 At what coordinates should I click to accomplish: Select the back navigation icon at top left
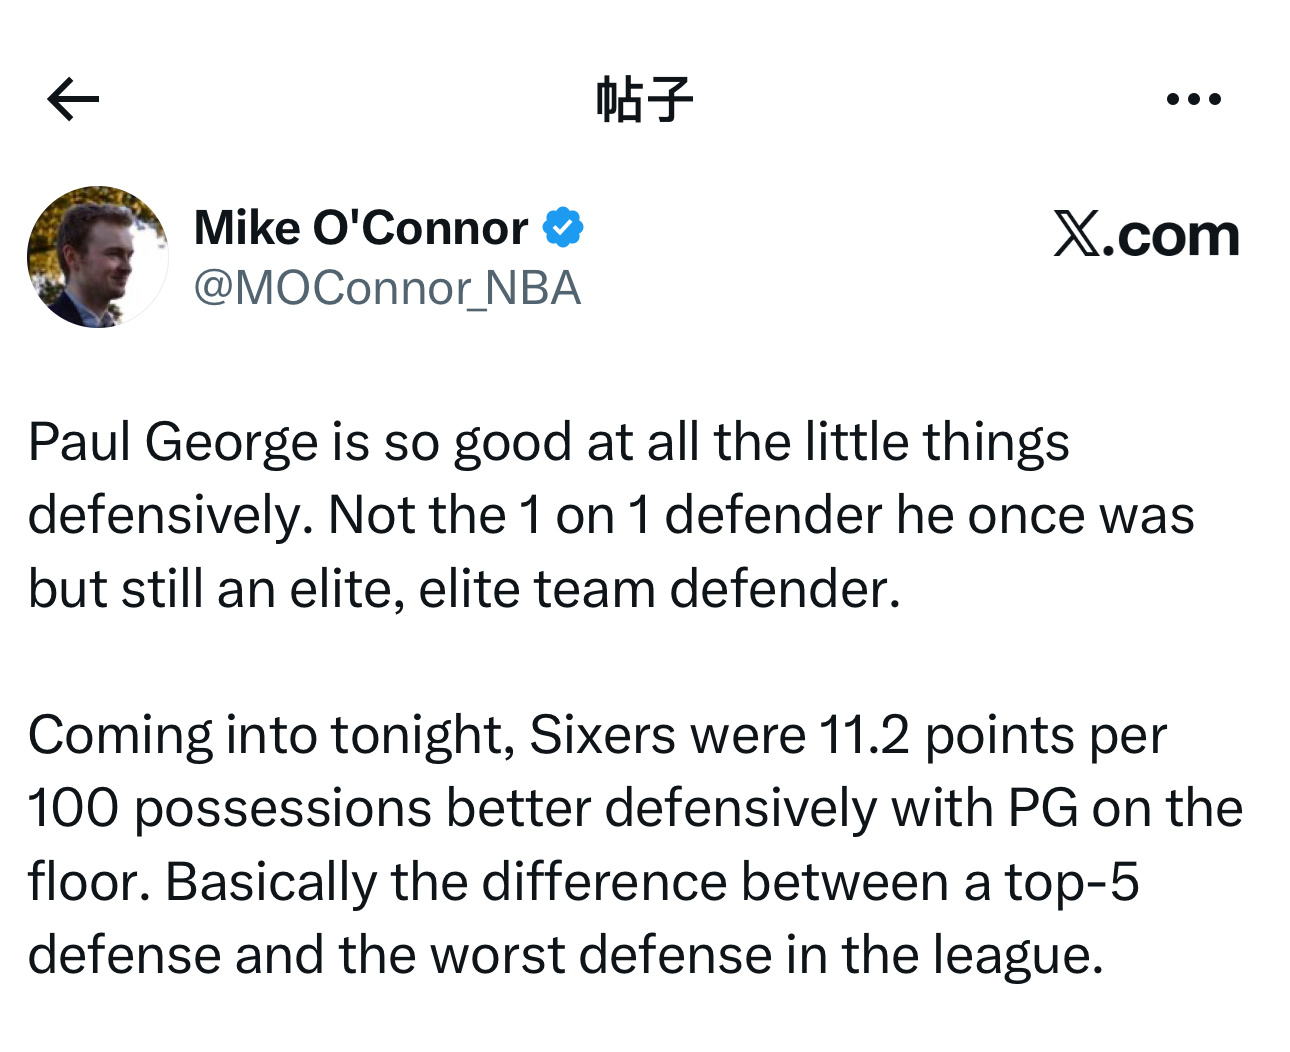(71, 97)
